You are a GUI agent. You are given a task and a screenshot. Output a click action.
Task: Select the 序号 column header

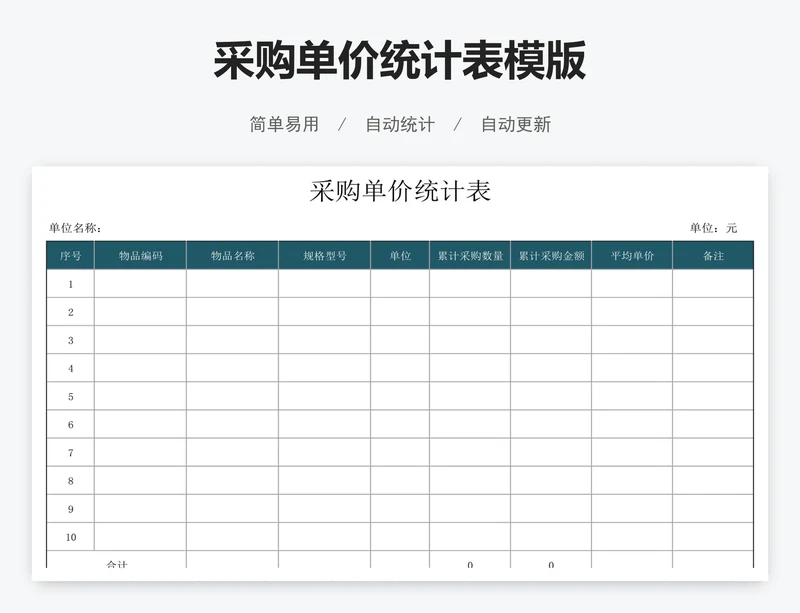pos(70,255)
